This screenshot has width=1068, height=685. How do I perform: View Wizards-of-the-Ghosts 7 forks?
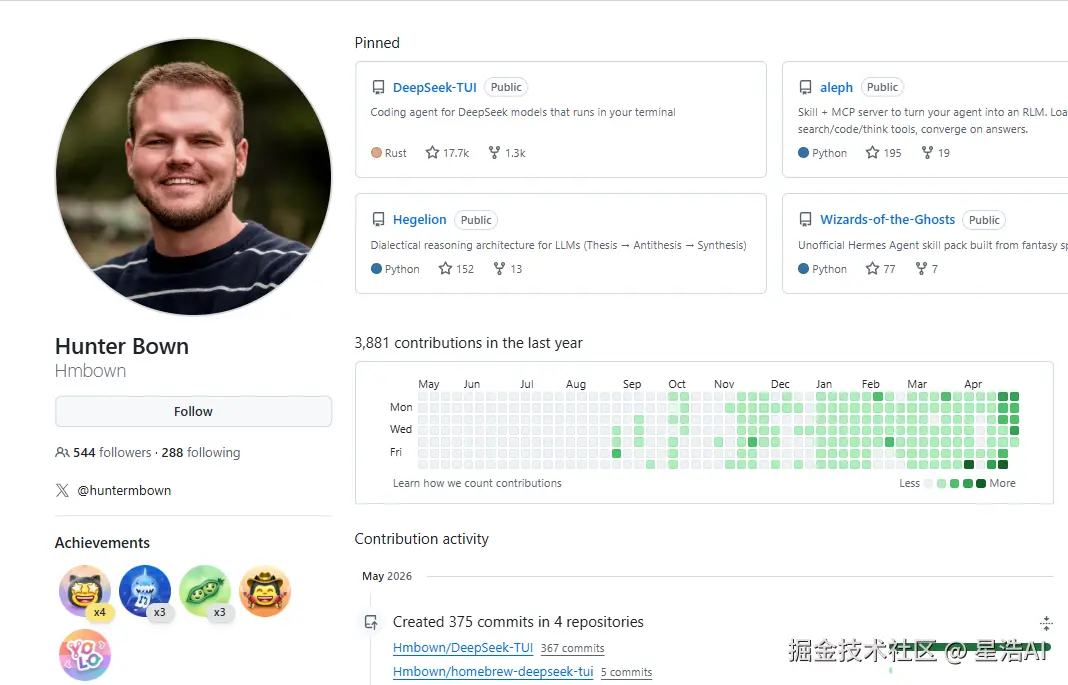(926, 269)
